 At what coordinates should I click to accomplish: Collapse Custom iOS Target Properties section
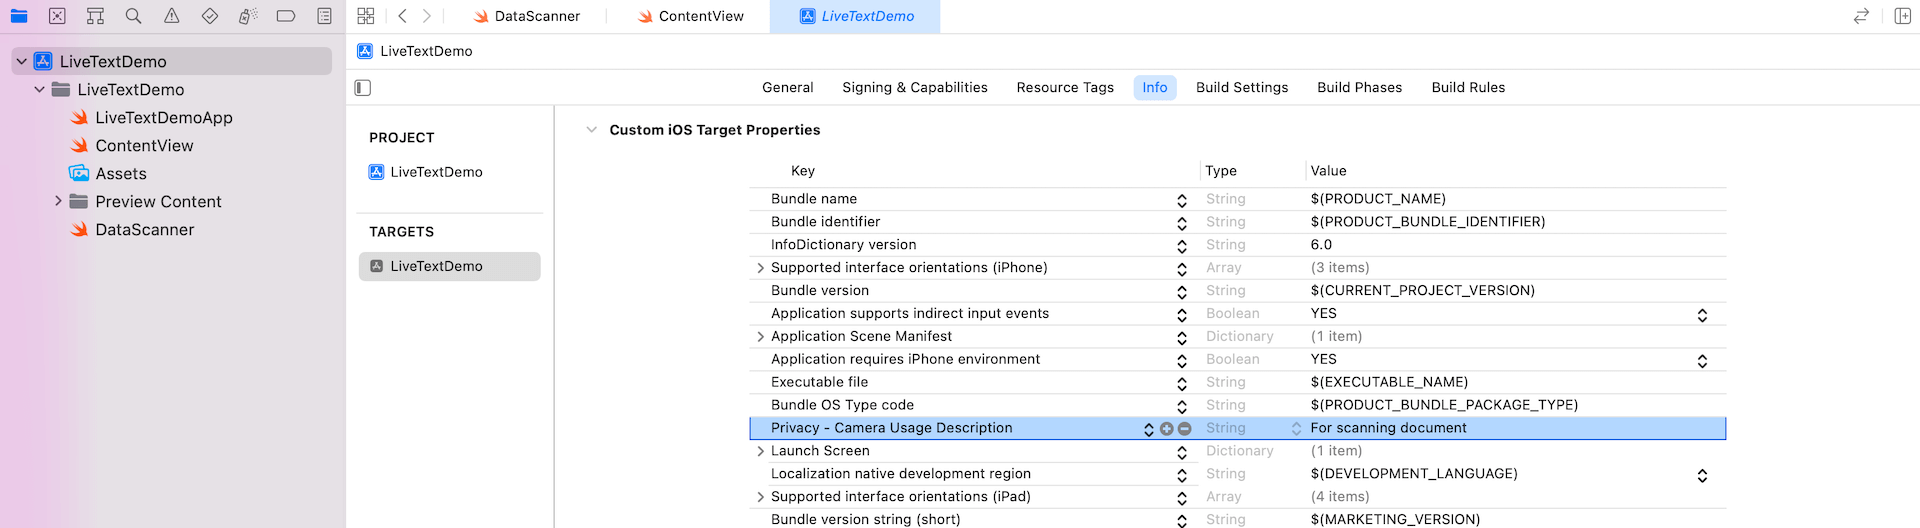[x=591, y=130]
